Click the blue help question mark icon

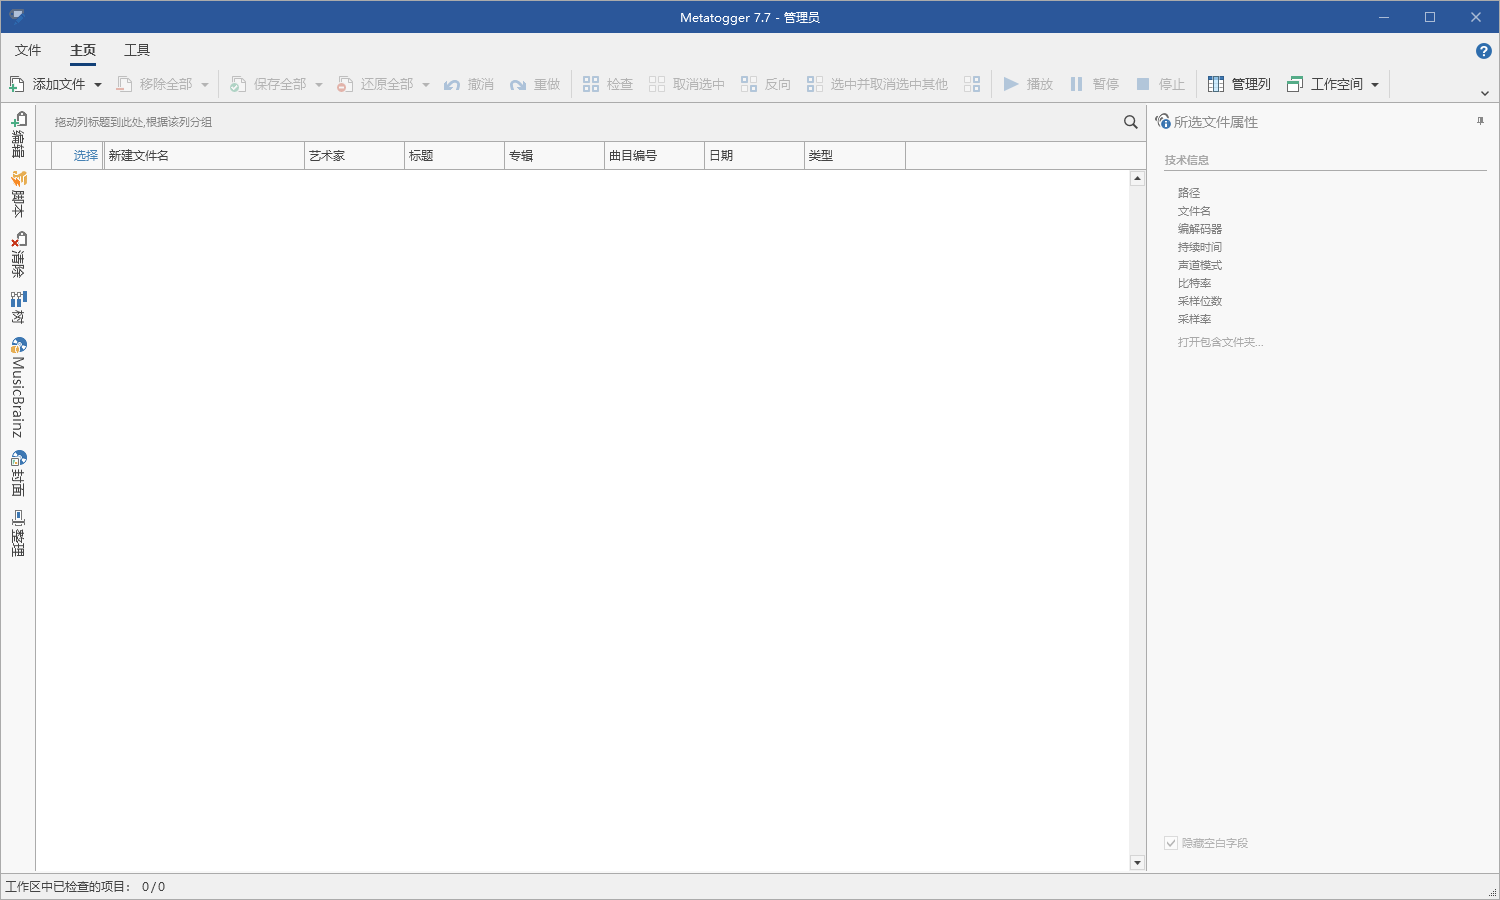click(x=1483, y=51)
